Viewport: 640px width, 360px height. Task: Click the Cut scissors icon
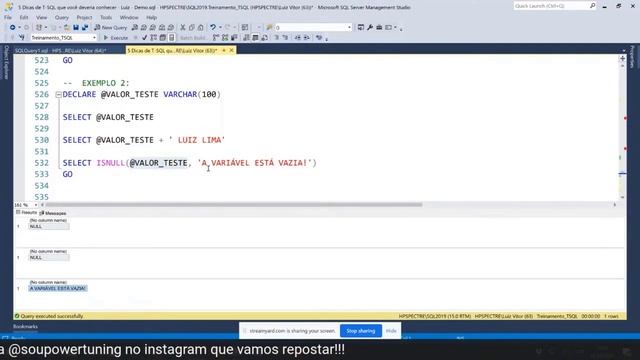[183, 27]
